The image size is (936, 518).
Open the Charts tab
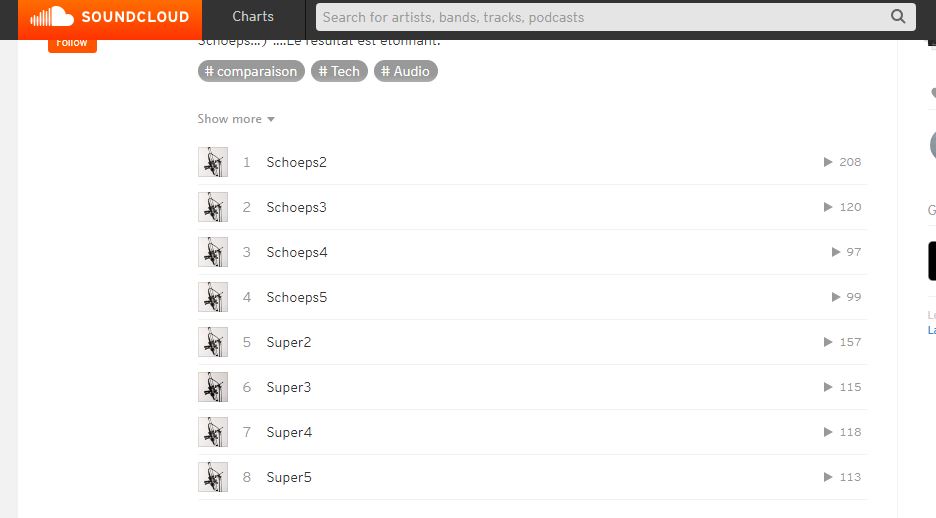pos(253,17)
